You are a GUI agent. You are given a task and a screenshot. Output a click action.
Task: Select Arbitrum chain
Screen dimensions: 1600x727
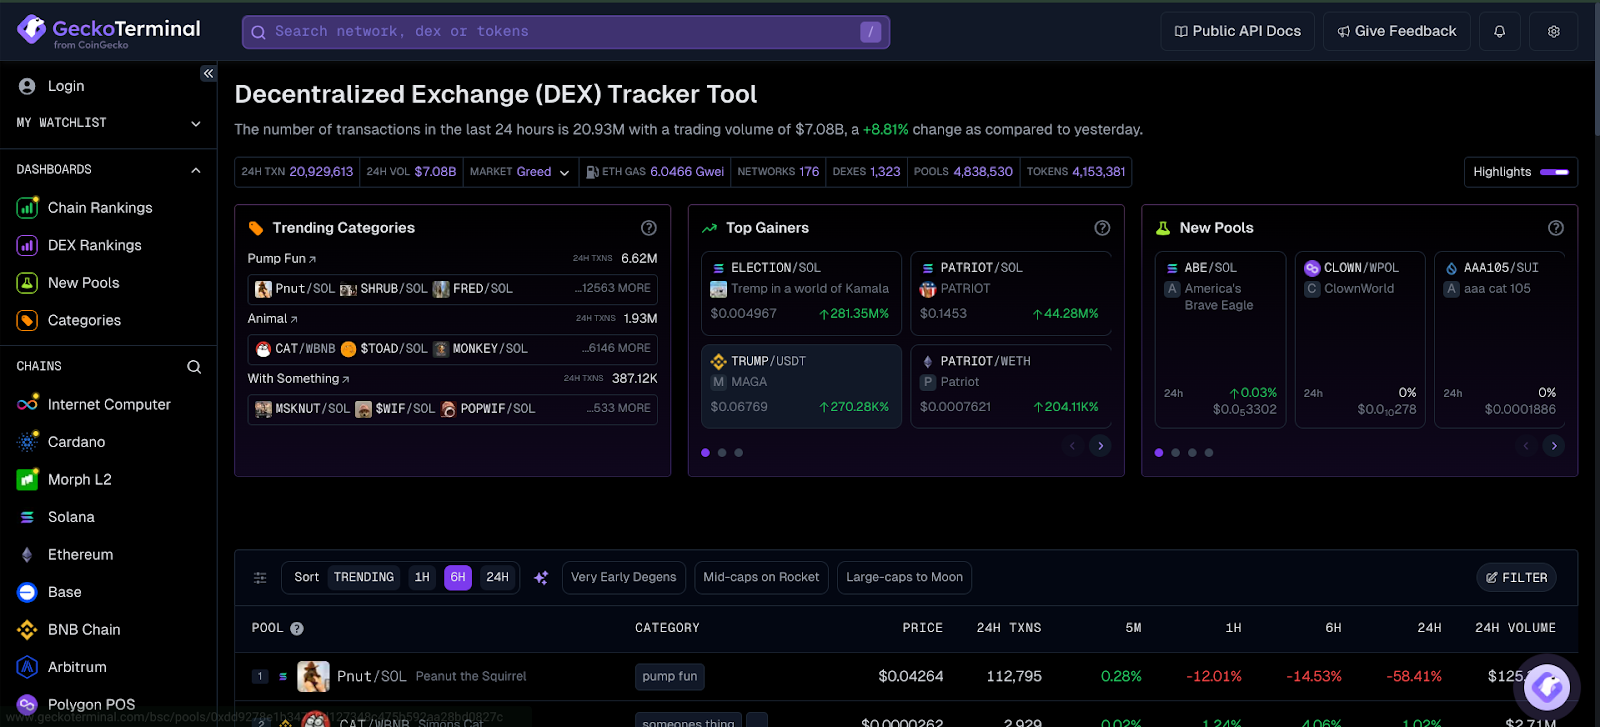(x=77, y=667)
